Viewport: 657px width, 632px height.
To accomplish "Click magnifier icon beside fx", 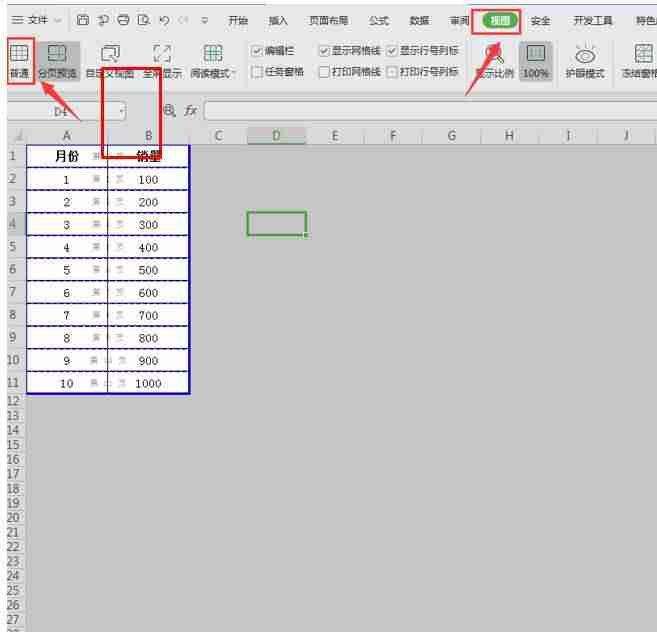I will point(169,111).
